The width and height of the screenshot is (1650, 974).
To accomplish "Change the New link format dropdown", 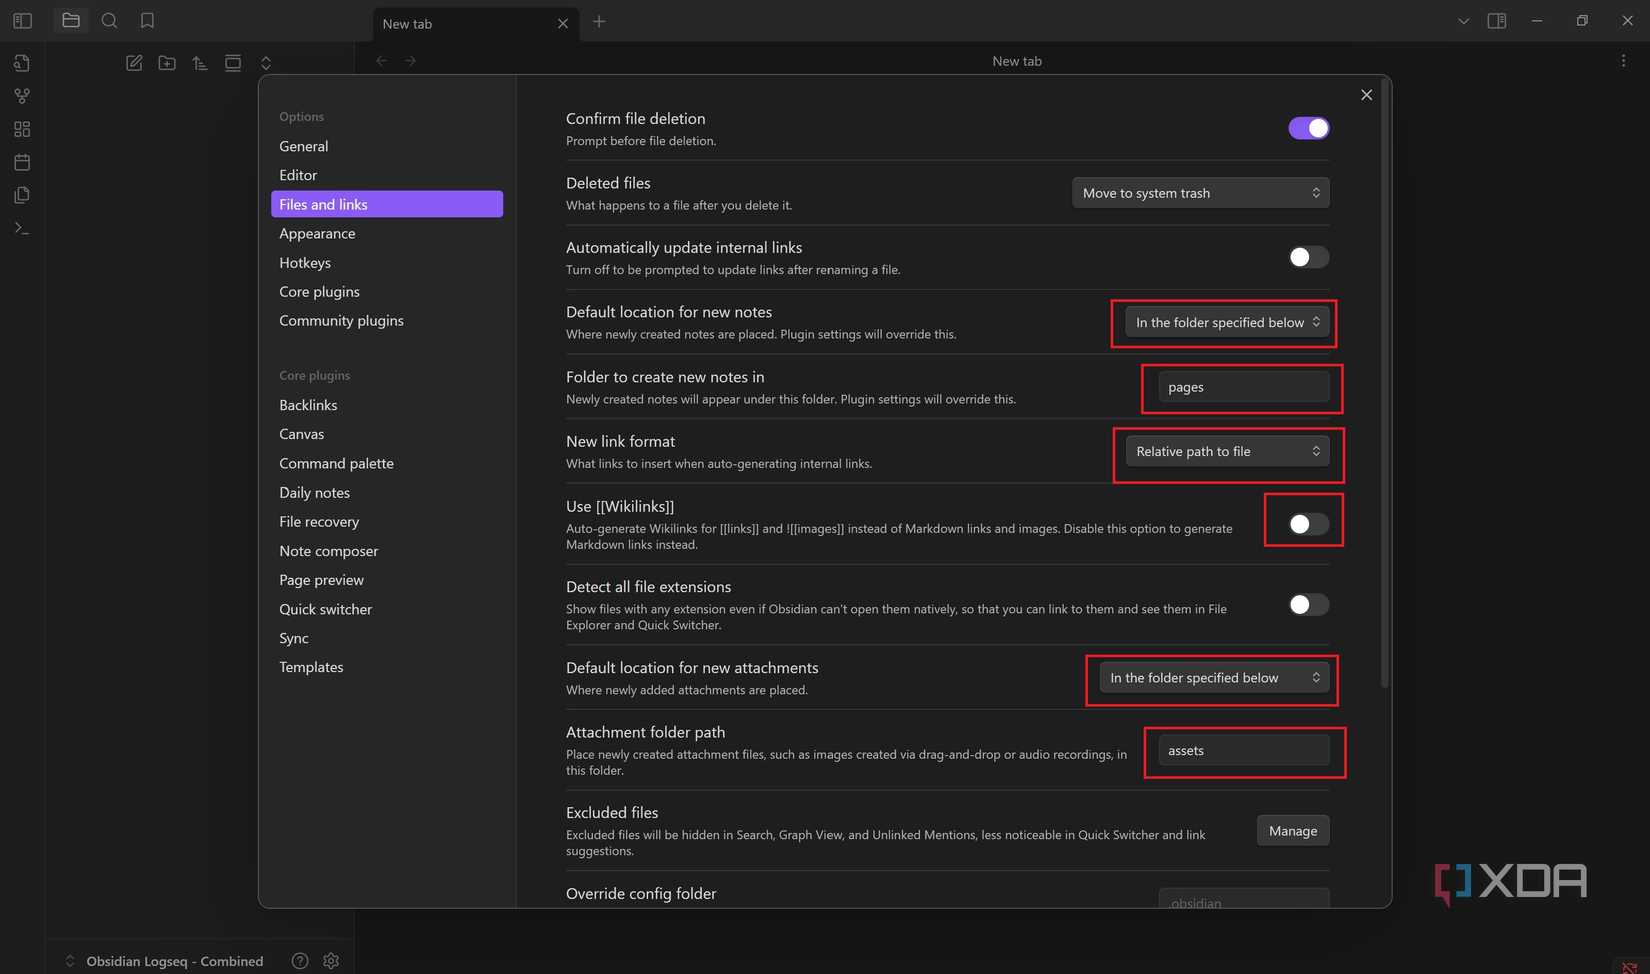I will (x=1227, y=451).
